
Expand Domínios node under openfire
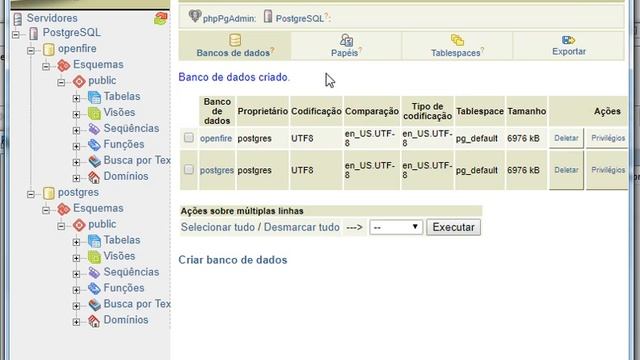[x=76, y=178]
